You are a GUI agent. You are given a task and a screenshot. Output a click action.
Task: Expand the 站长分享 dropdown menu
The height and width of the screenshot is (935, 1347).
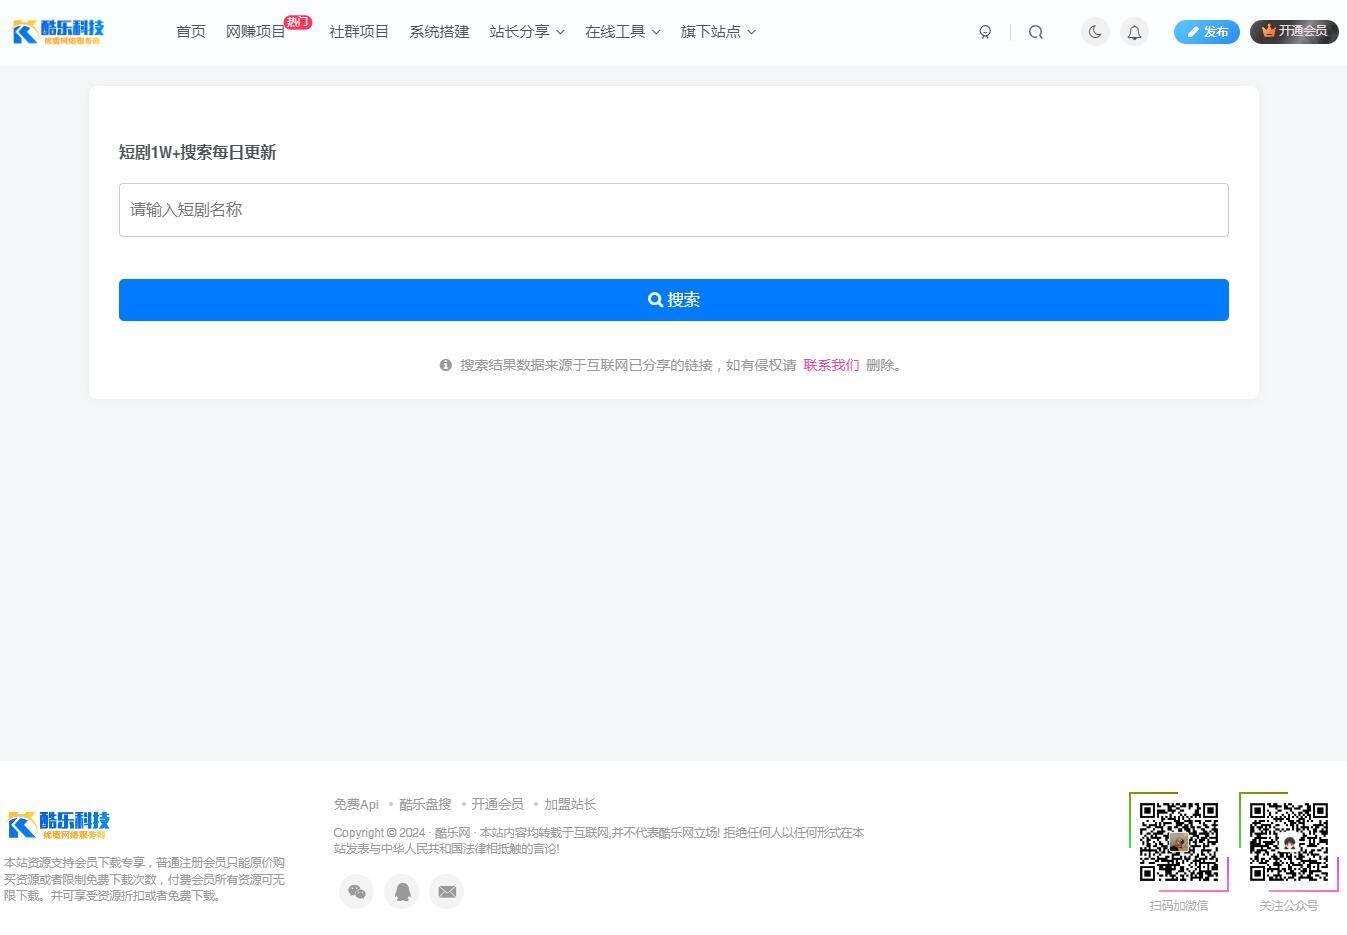coord(527,32)
